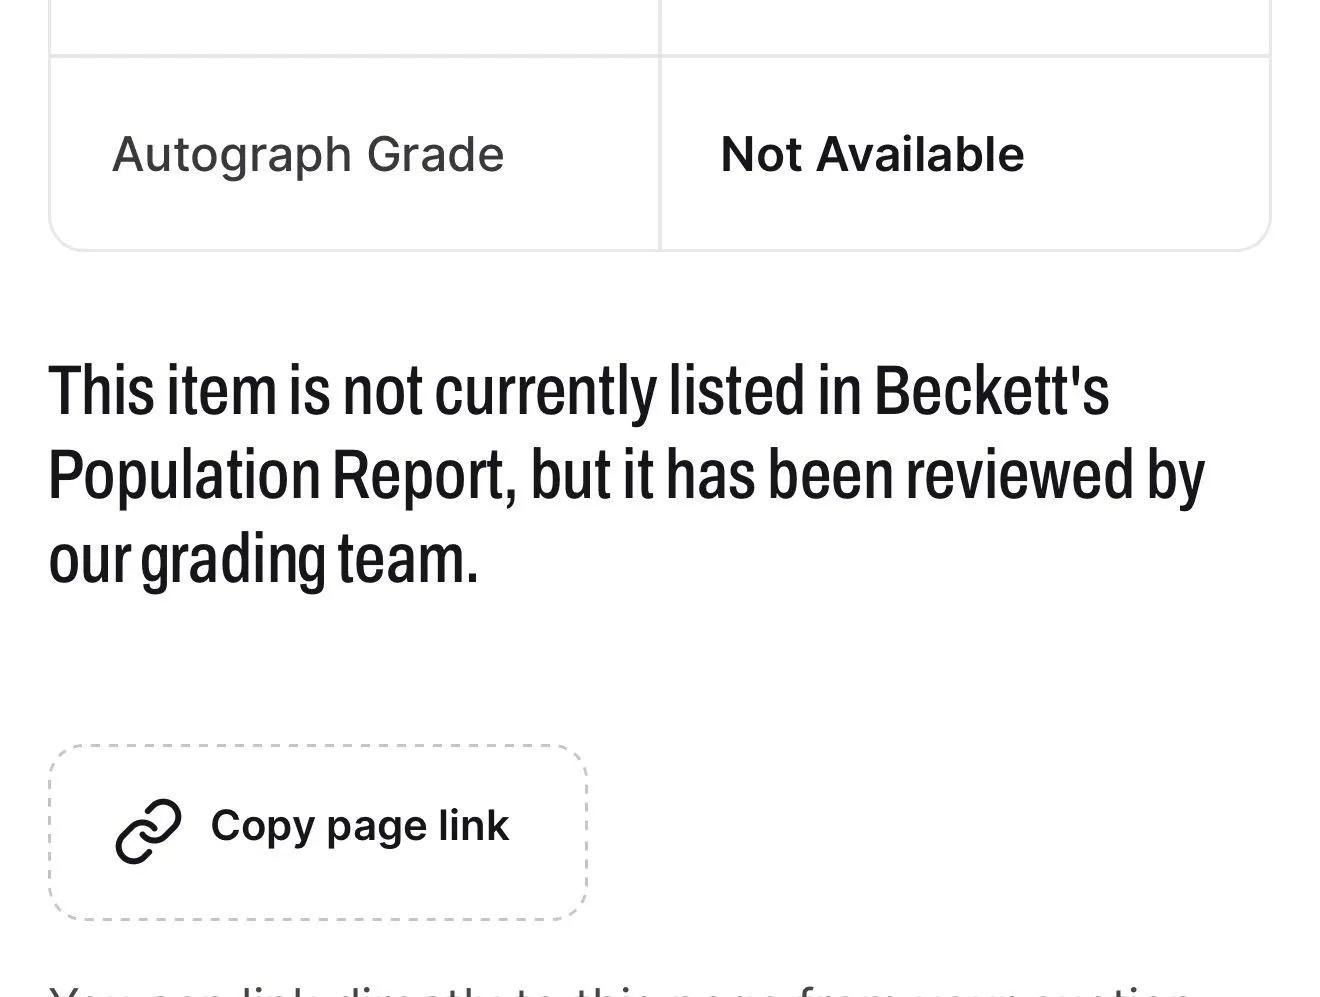Click 'This item is not currently listed' text
The height and width of the screenshot is (997, 1320).
[x=353, y=390]
